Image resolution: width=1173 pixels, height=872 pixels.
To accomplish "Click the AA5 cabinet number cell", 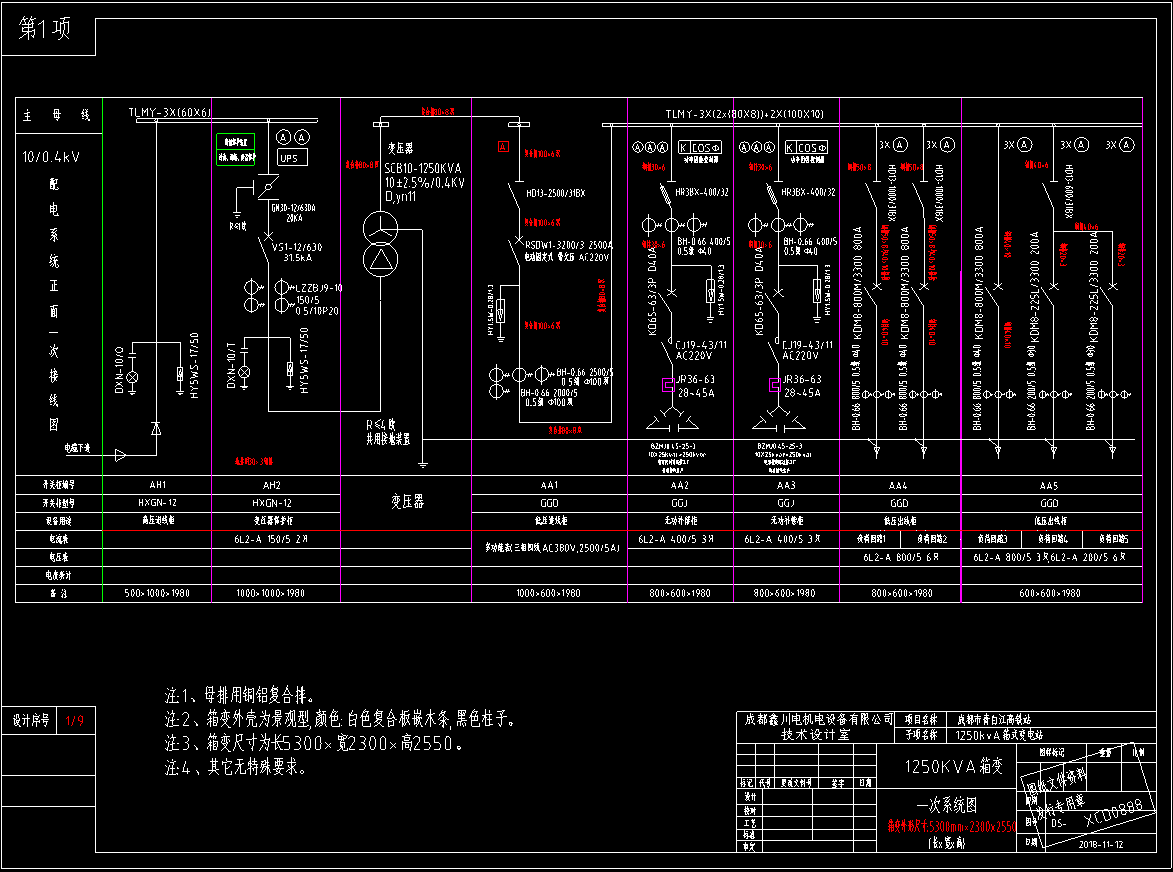I will [x=1049, y=484].
